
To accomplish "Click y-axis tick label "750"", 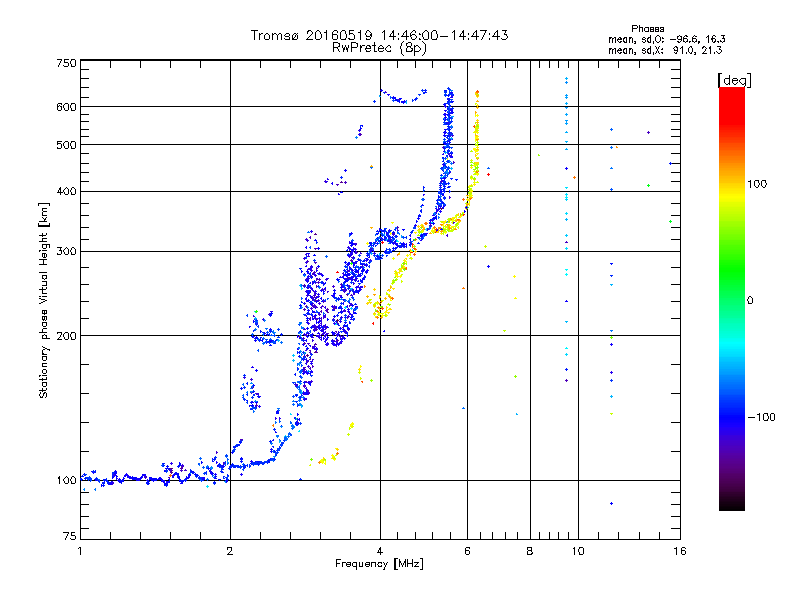I will coord(67,63).
